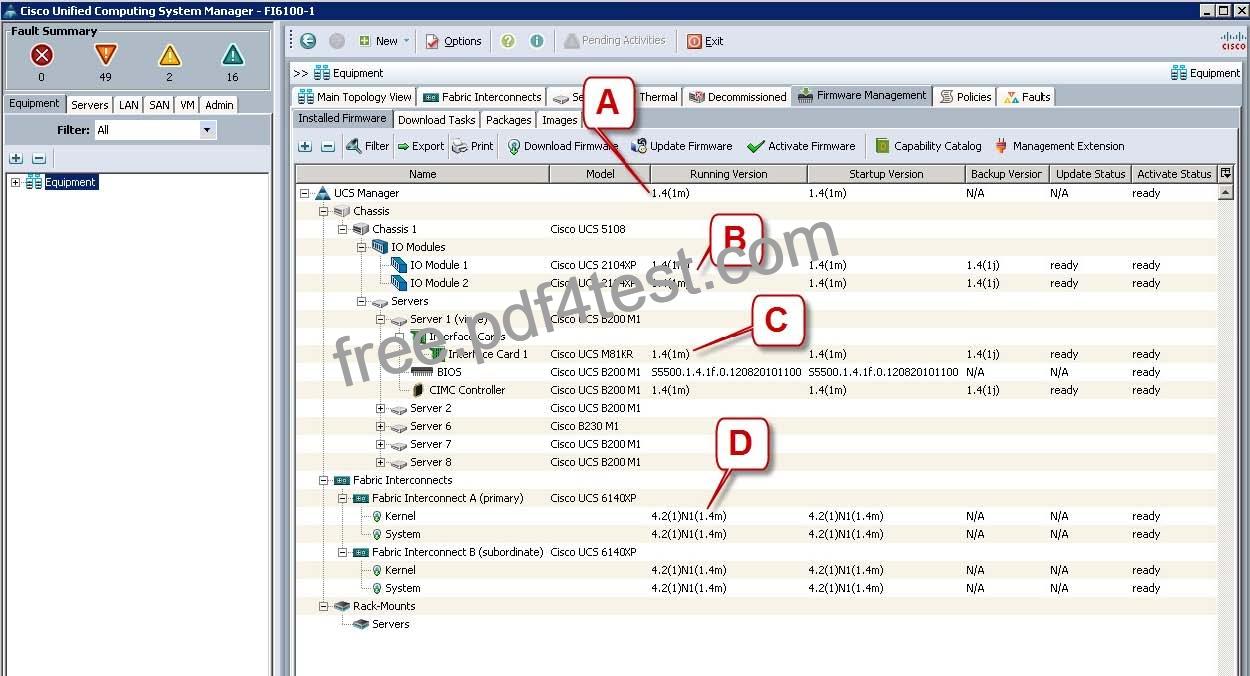Open the New menu button
This screenshot has width=1250, height=676.
point(384,41)
